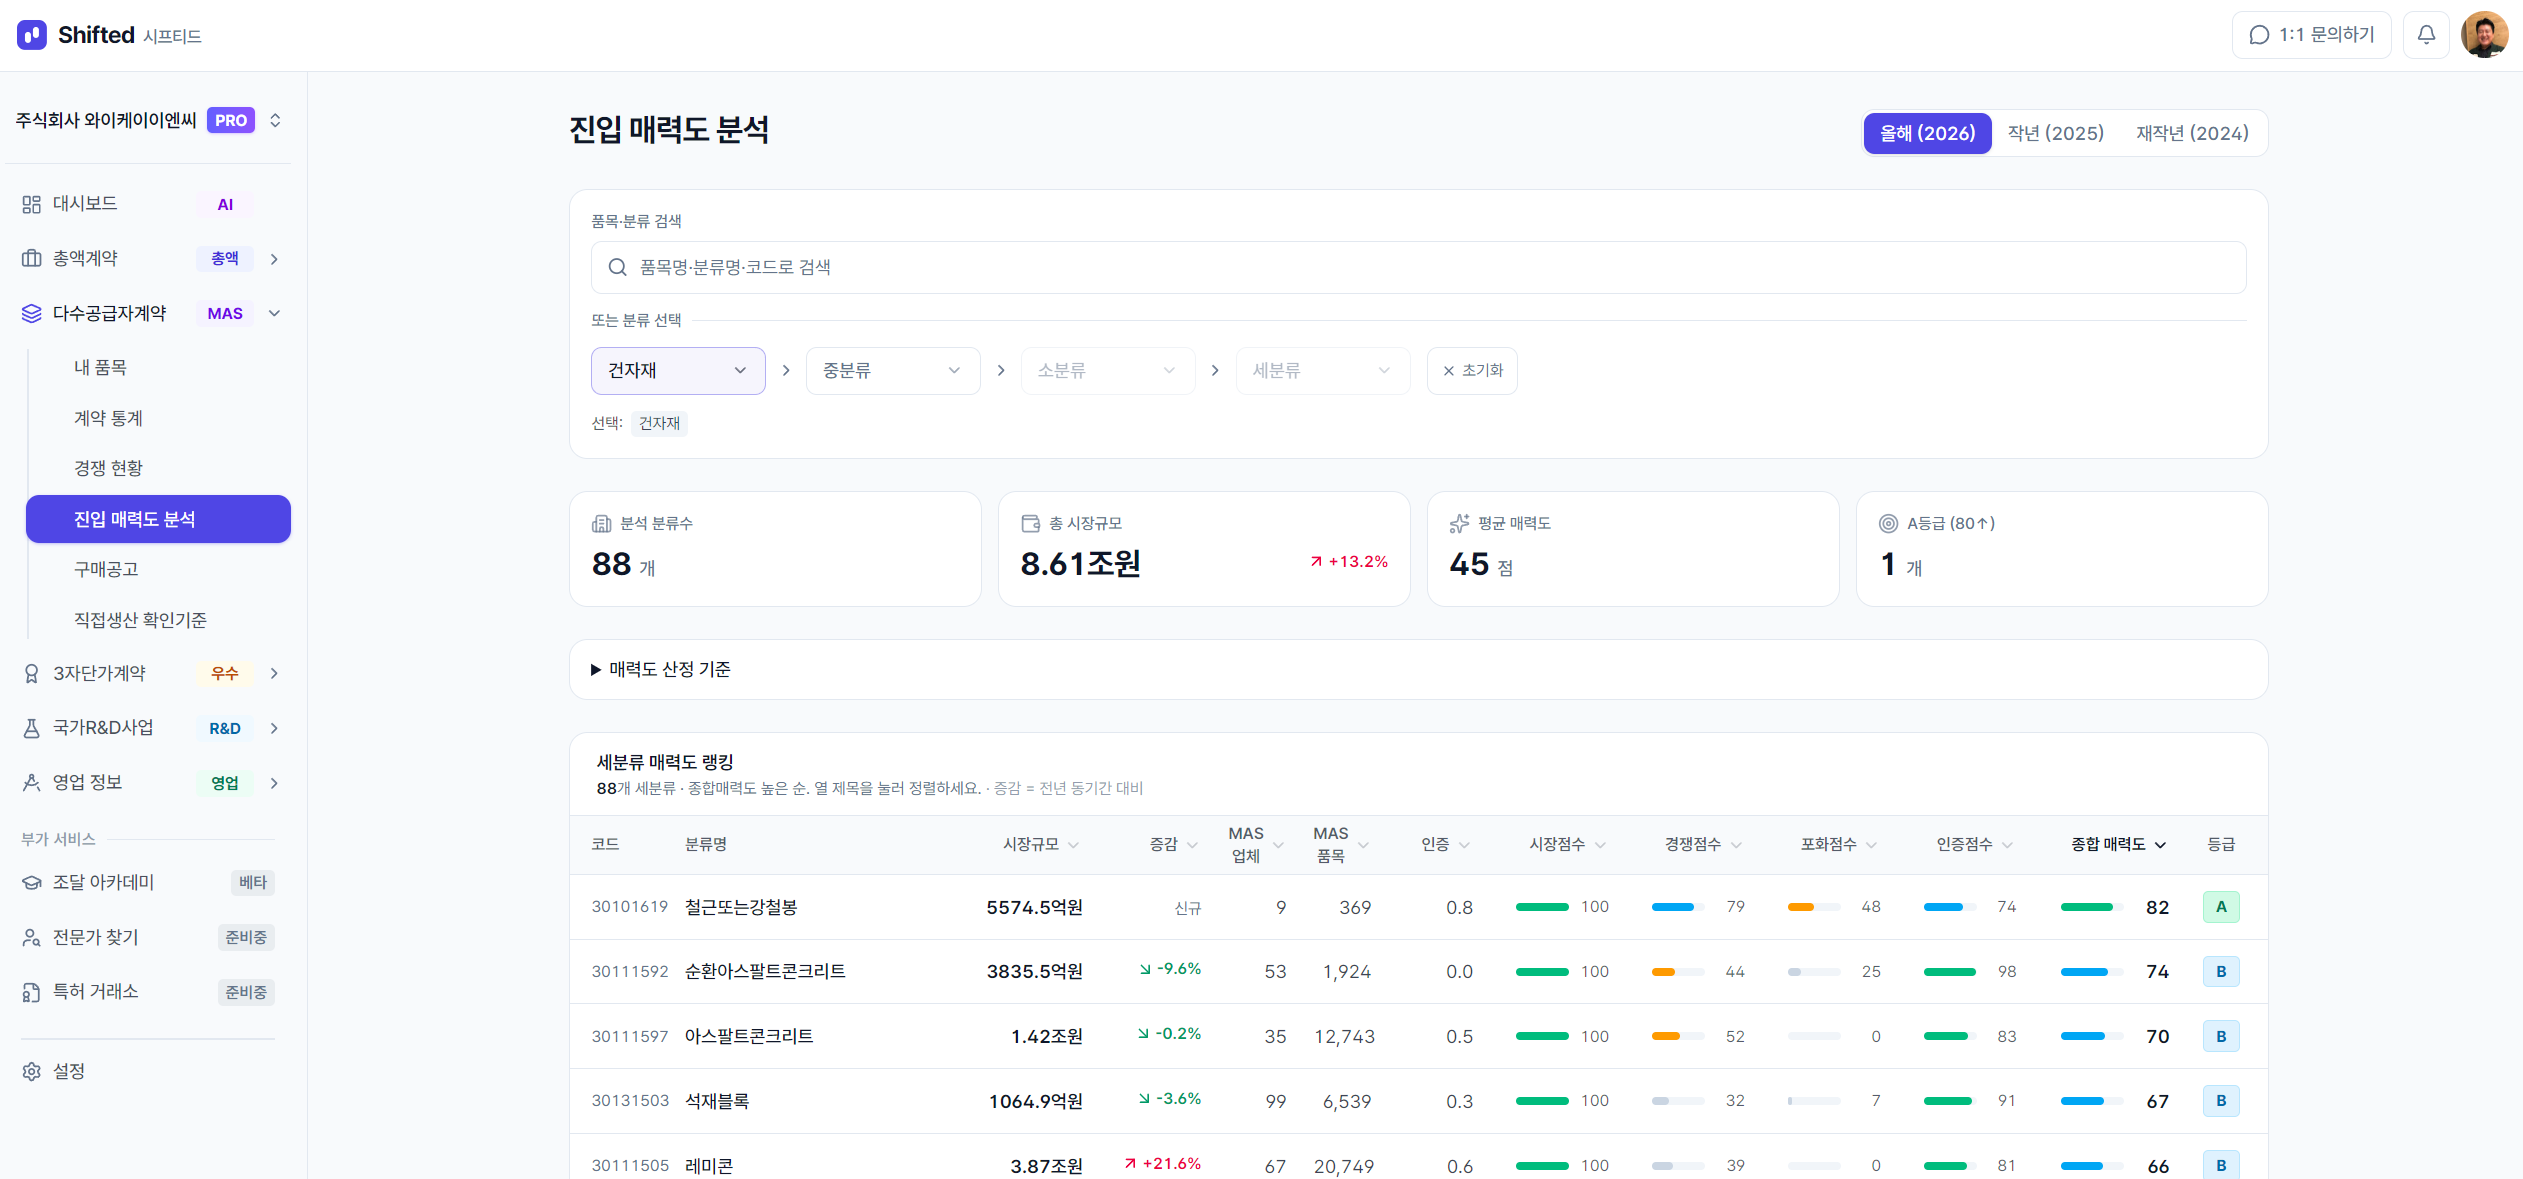Click 석재블록 시장점수 progress bar
Screen dimensions: 2523x1179
tap(1542, 1101)
